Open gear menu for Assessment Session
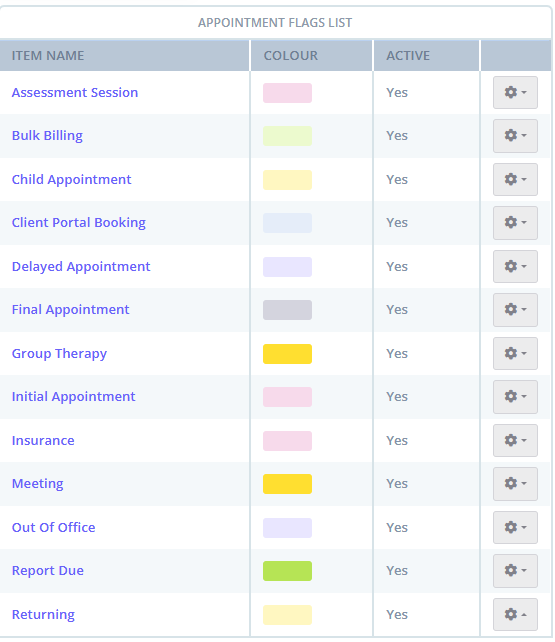 515,93
